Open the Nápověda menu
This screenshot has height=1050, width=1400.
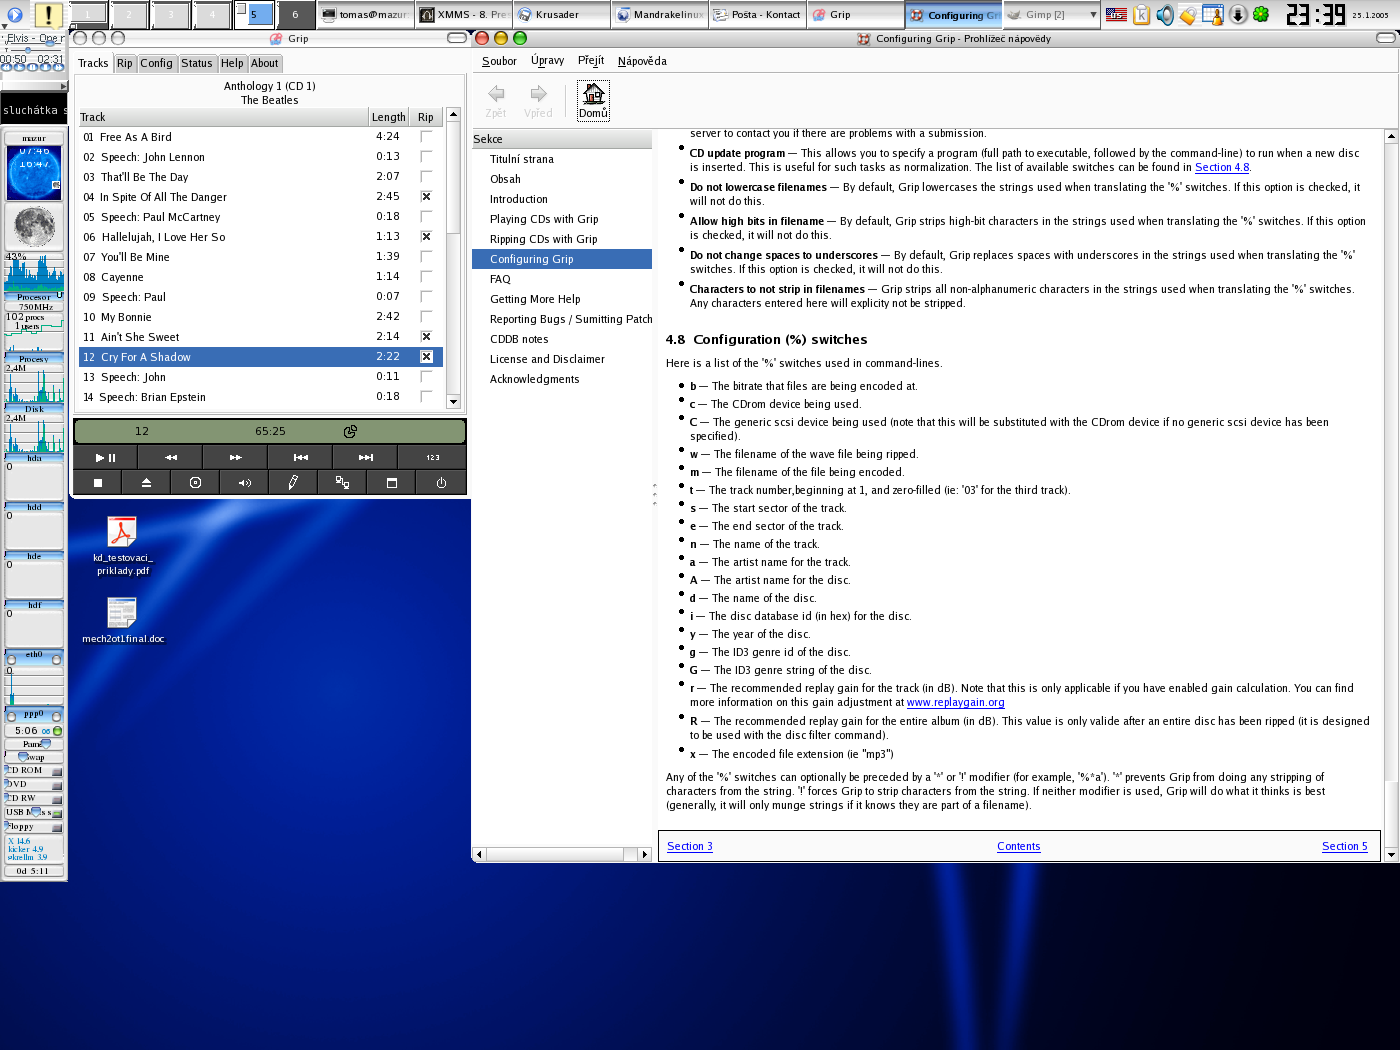642,61
